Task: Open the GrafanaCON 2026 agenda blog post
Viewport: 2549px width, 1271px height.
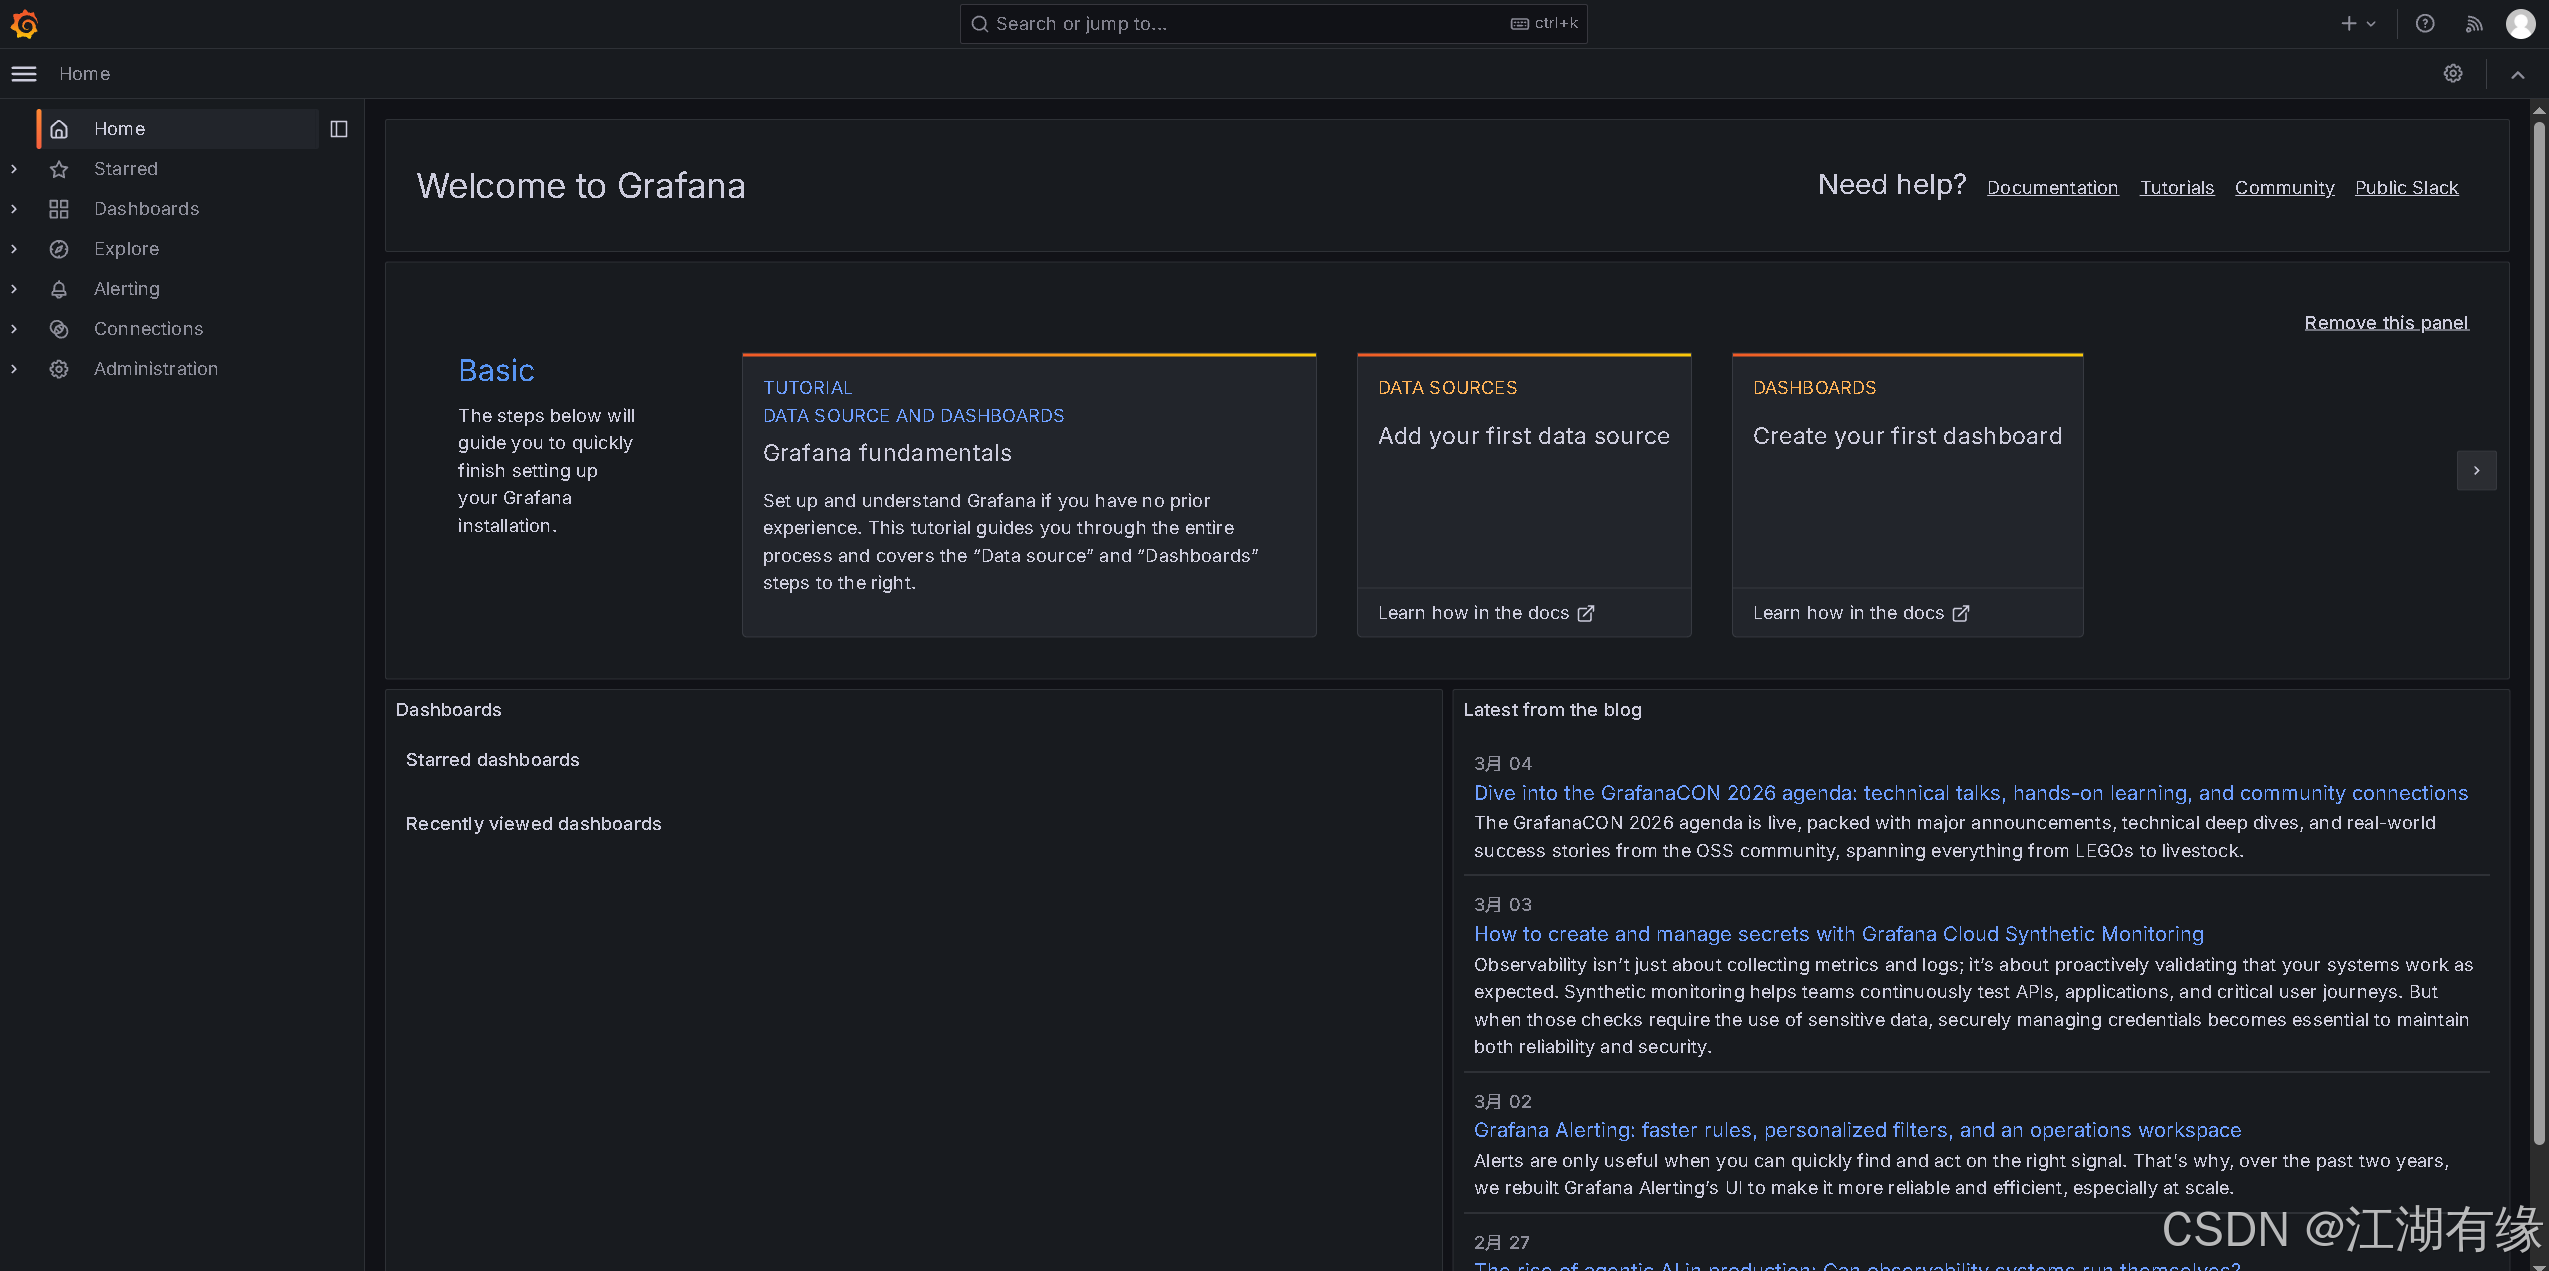Action: point(1970,793)
